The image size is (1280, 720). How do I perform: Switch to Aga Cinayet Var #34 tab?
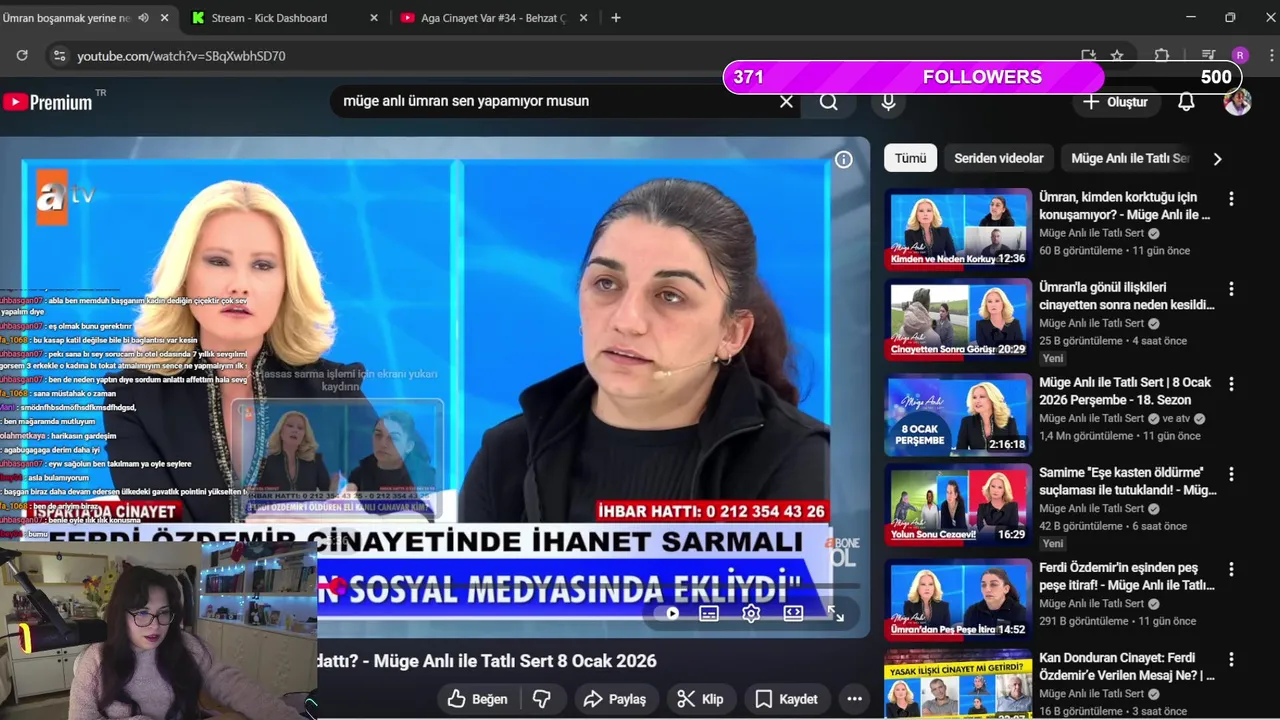(492, 18)
